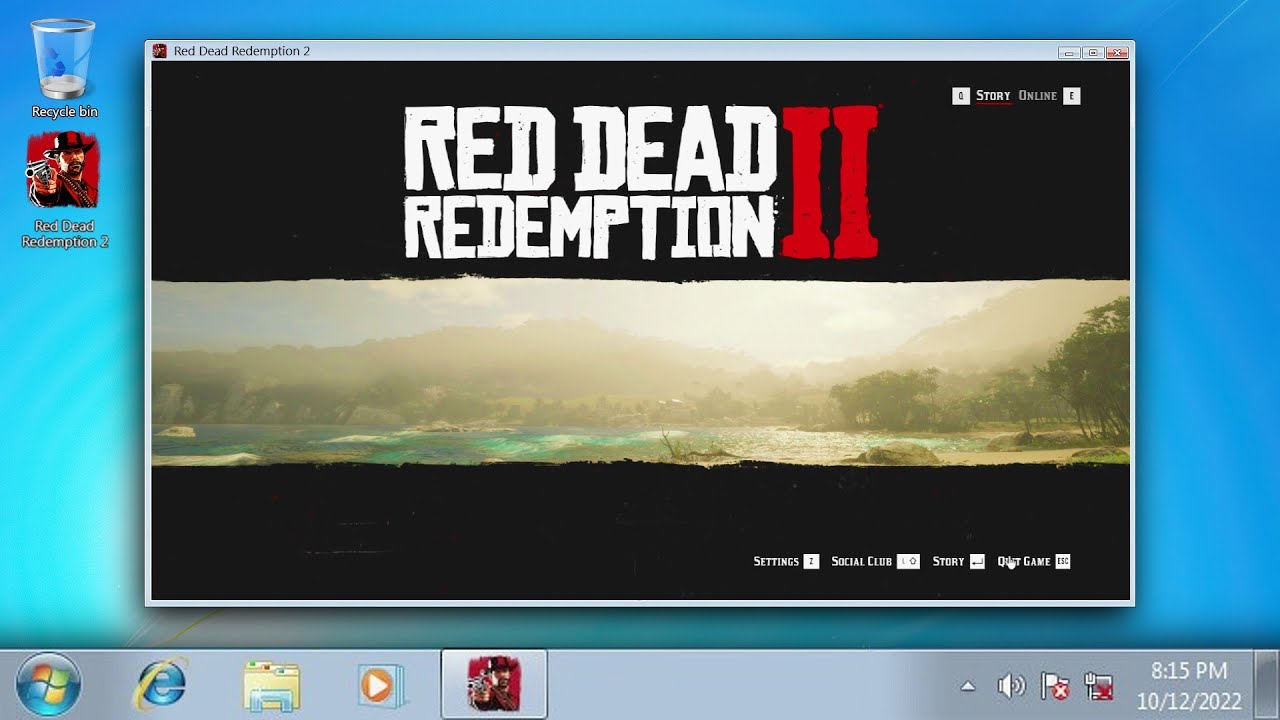
Task: Select the Recycle bin desktop icon
Action: (64, 68)
